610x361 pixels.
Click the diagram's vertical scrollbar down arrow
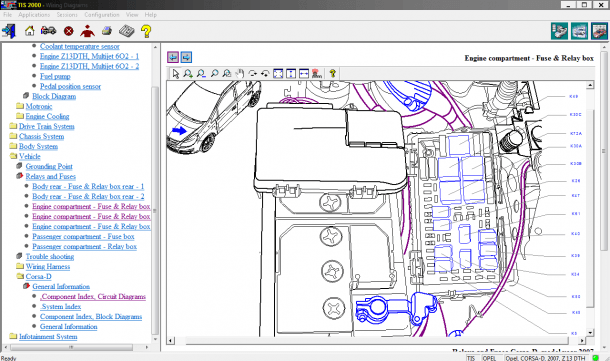coord(590,333)
